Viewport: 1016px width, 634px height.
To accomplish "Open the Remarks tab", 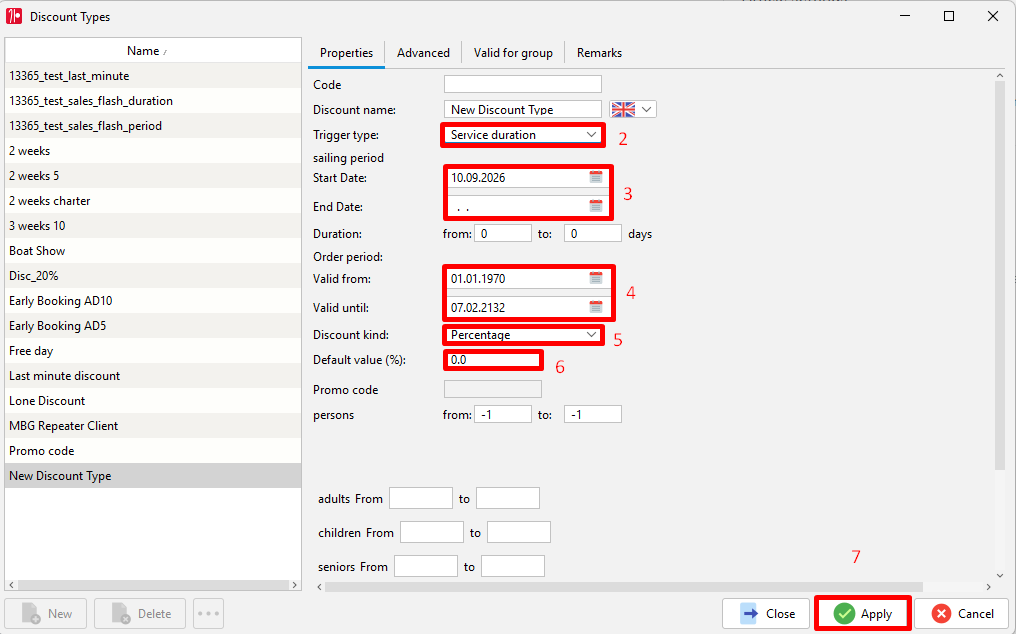I will (599, 53).
